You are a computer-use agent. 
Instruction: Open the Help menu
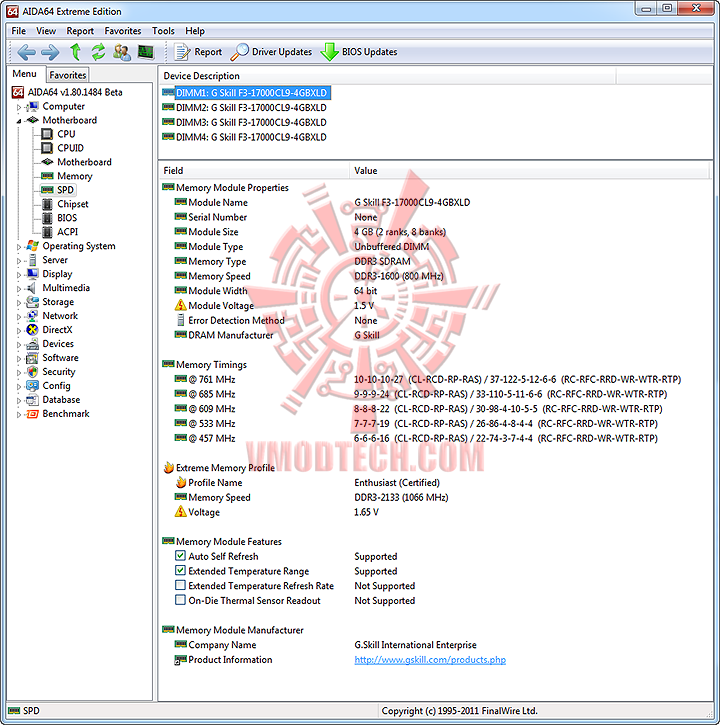(195, 31)
